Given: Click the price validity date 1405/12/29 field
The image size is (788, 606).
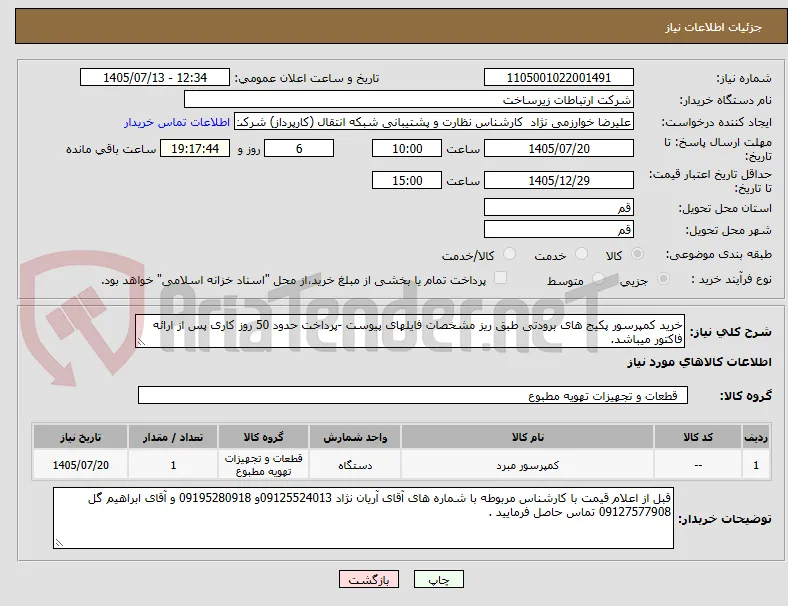Looking at the screenshot, I should click(558, 180).
